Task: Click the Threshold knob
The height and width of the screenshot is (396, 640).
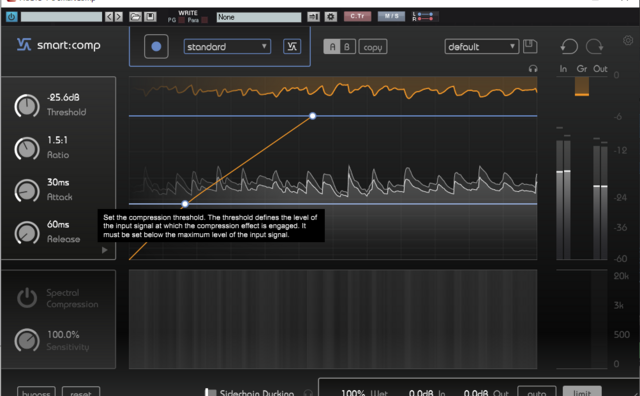Action: (27, 106)
